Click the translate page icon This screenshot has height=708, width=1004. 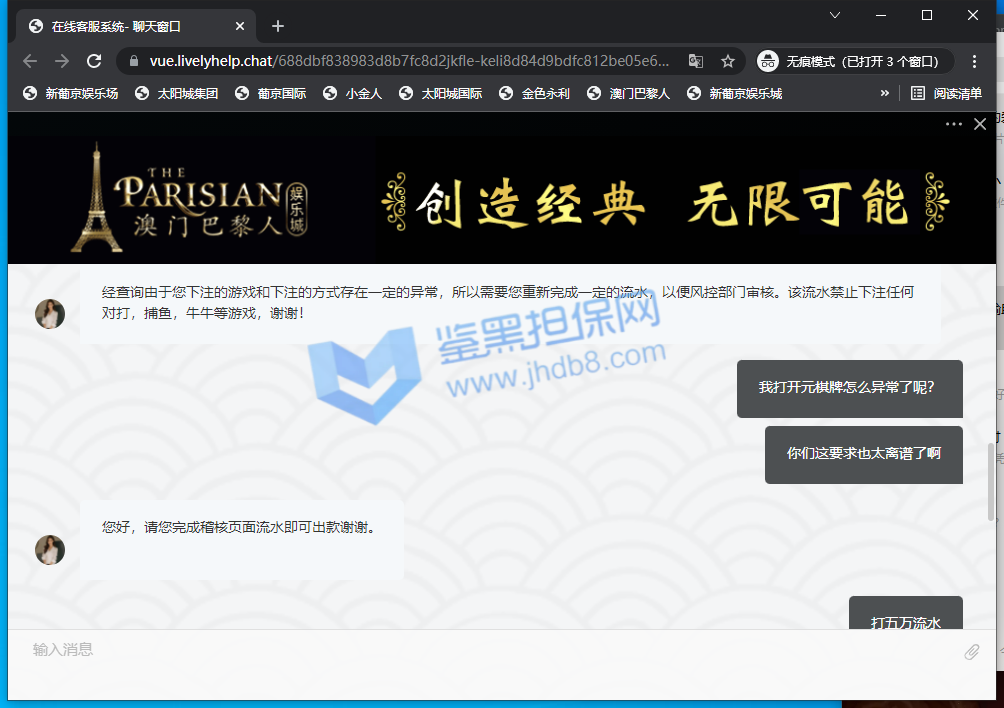pos(696,61)
